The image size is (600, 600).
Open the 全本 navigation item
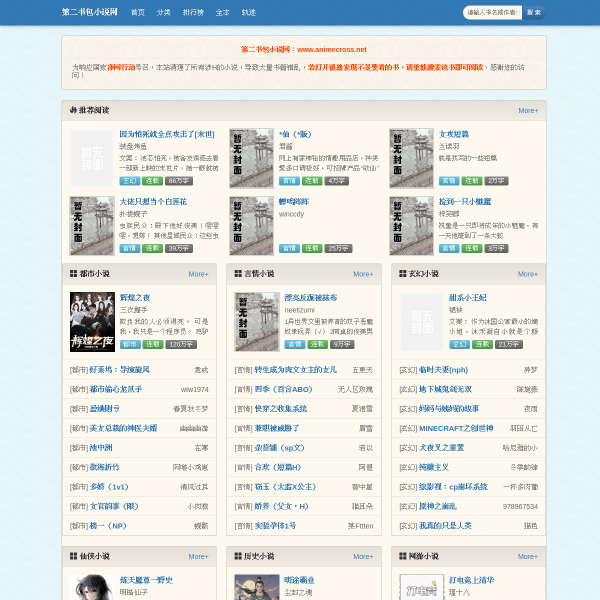(222, 12)
